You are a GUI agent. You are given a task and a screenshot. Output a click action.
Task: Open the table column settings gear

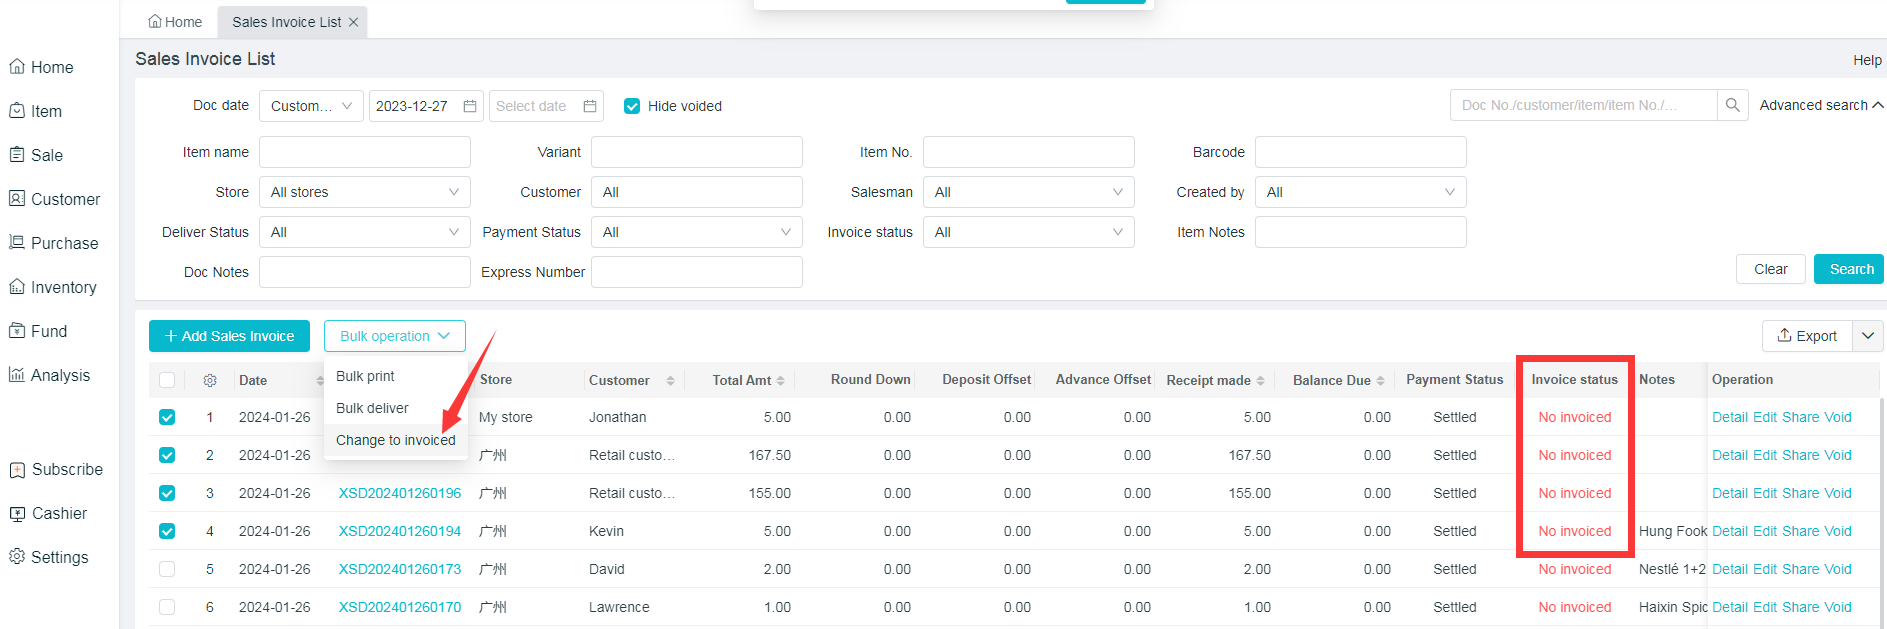point(210,380)
